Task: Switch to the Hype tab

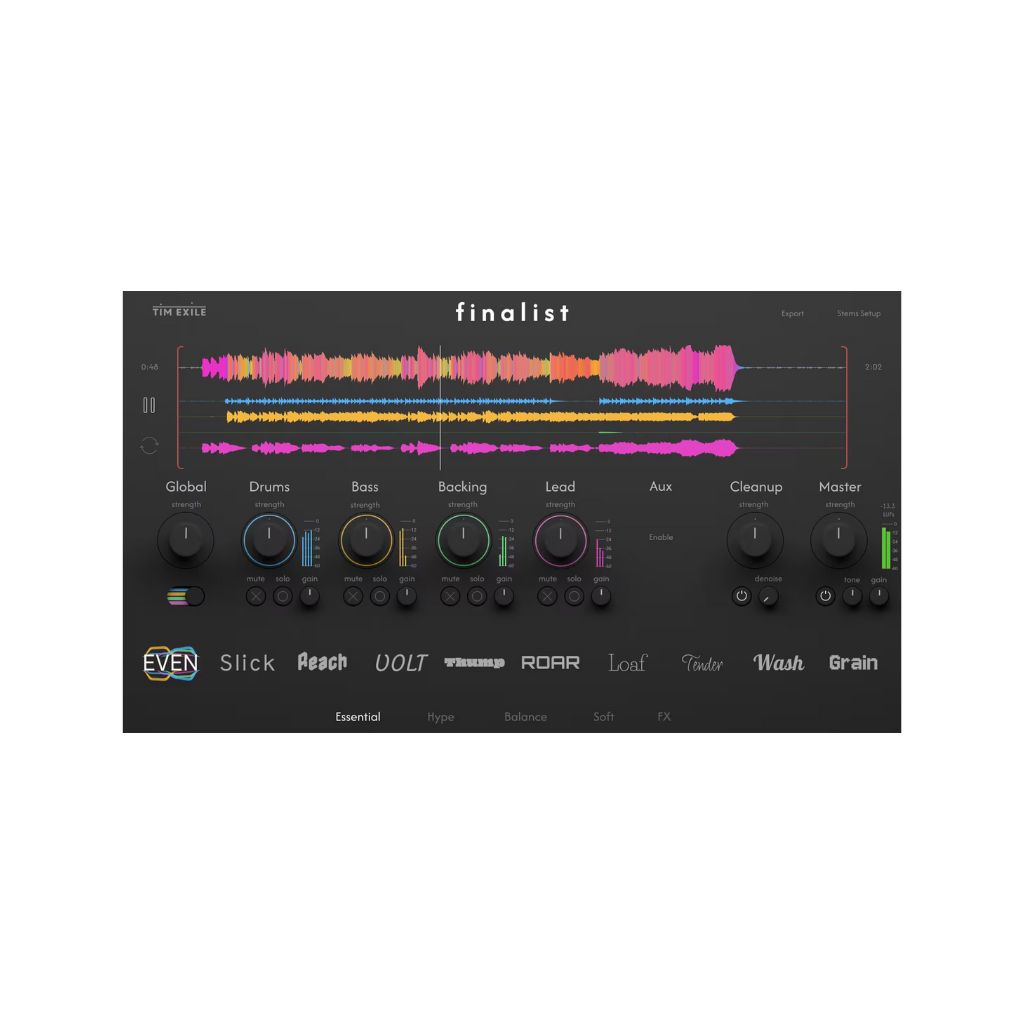Action: [x=441, y=716]
